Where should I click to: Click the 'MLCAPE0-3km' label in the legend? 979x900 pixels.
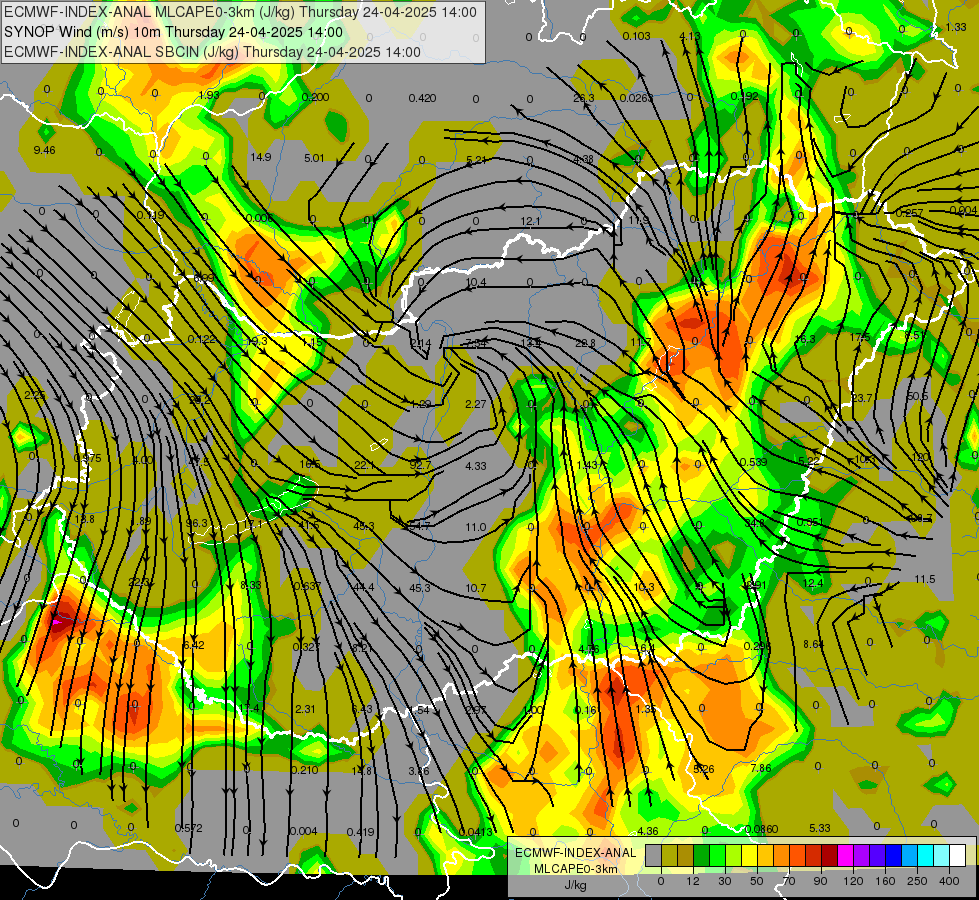[576, 869]
